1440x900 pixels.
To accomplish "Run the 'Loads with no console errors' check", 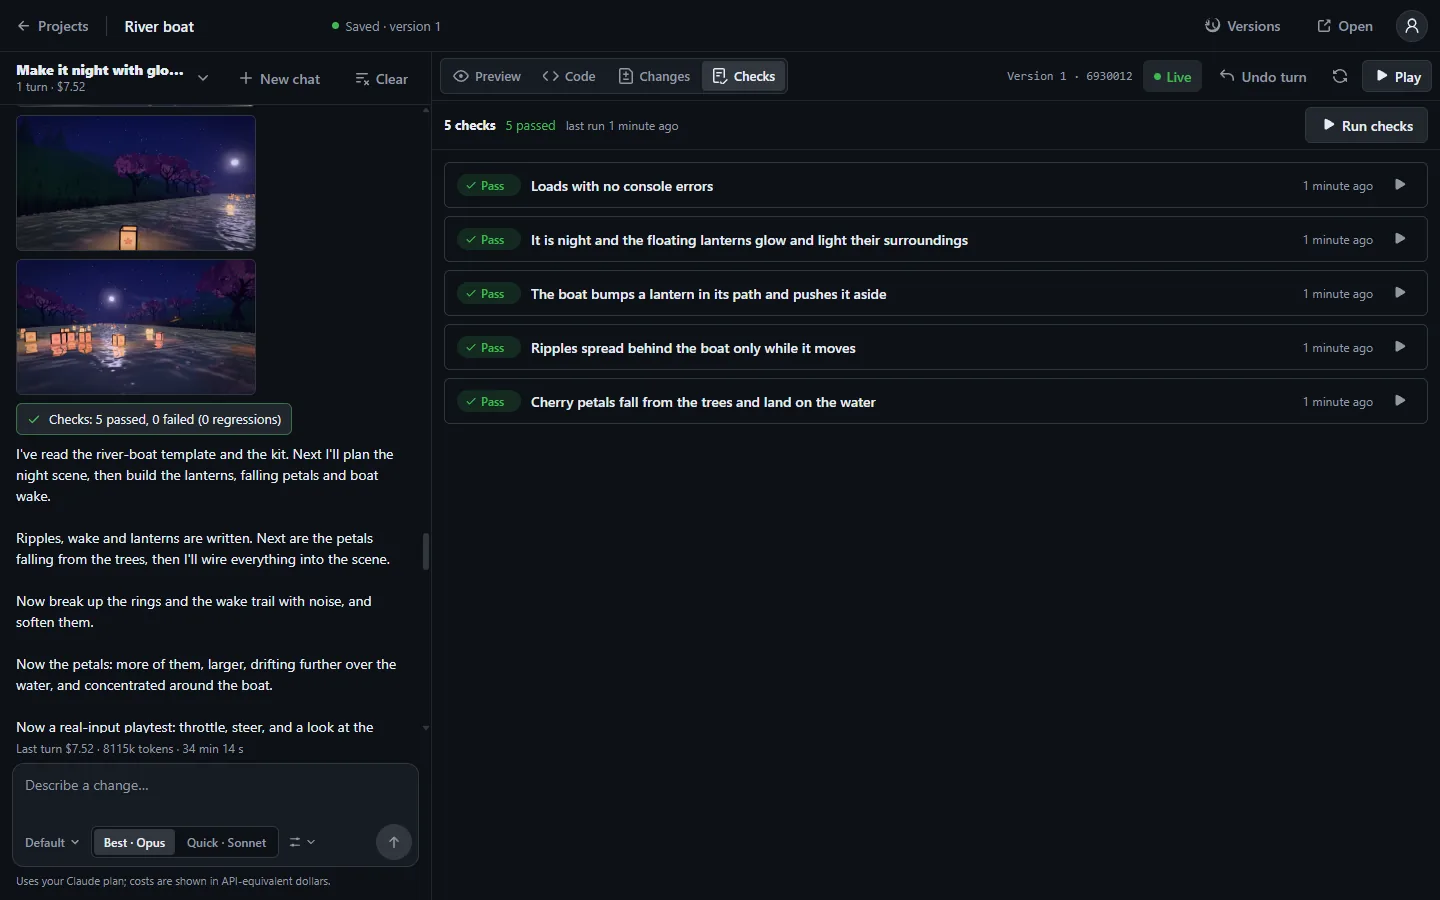I will point(1400,185).
